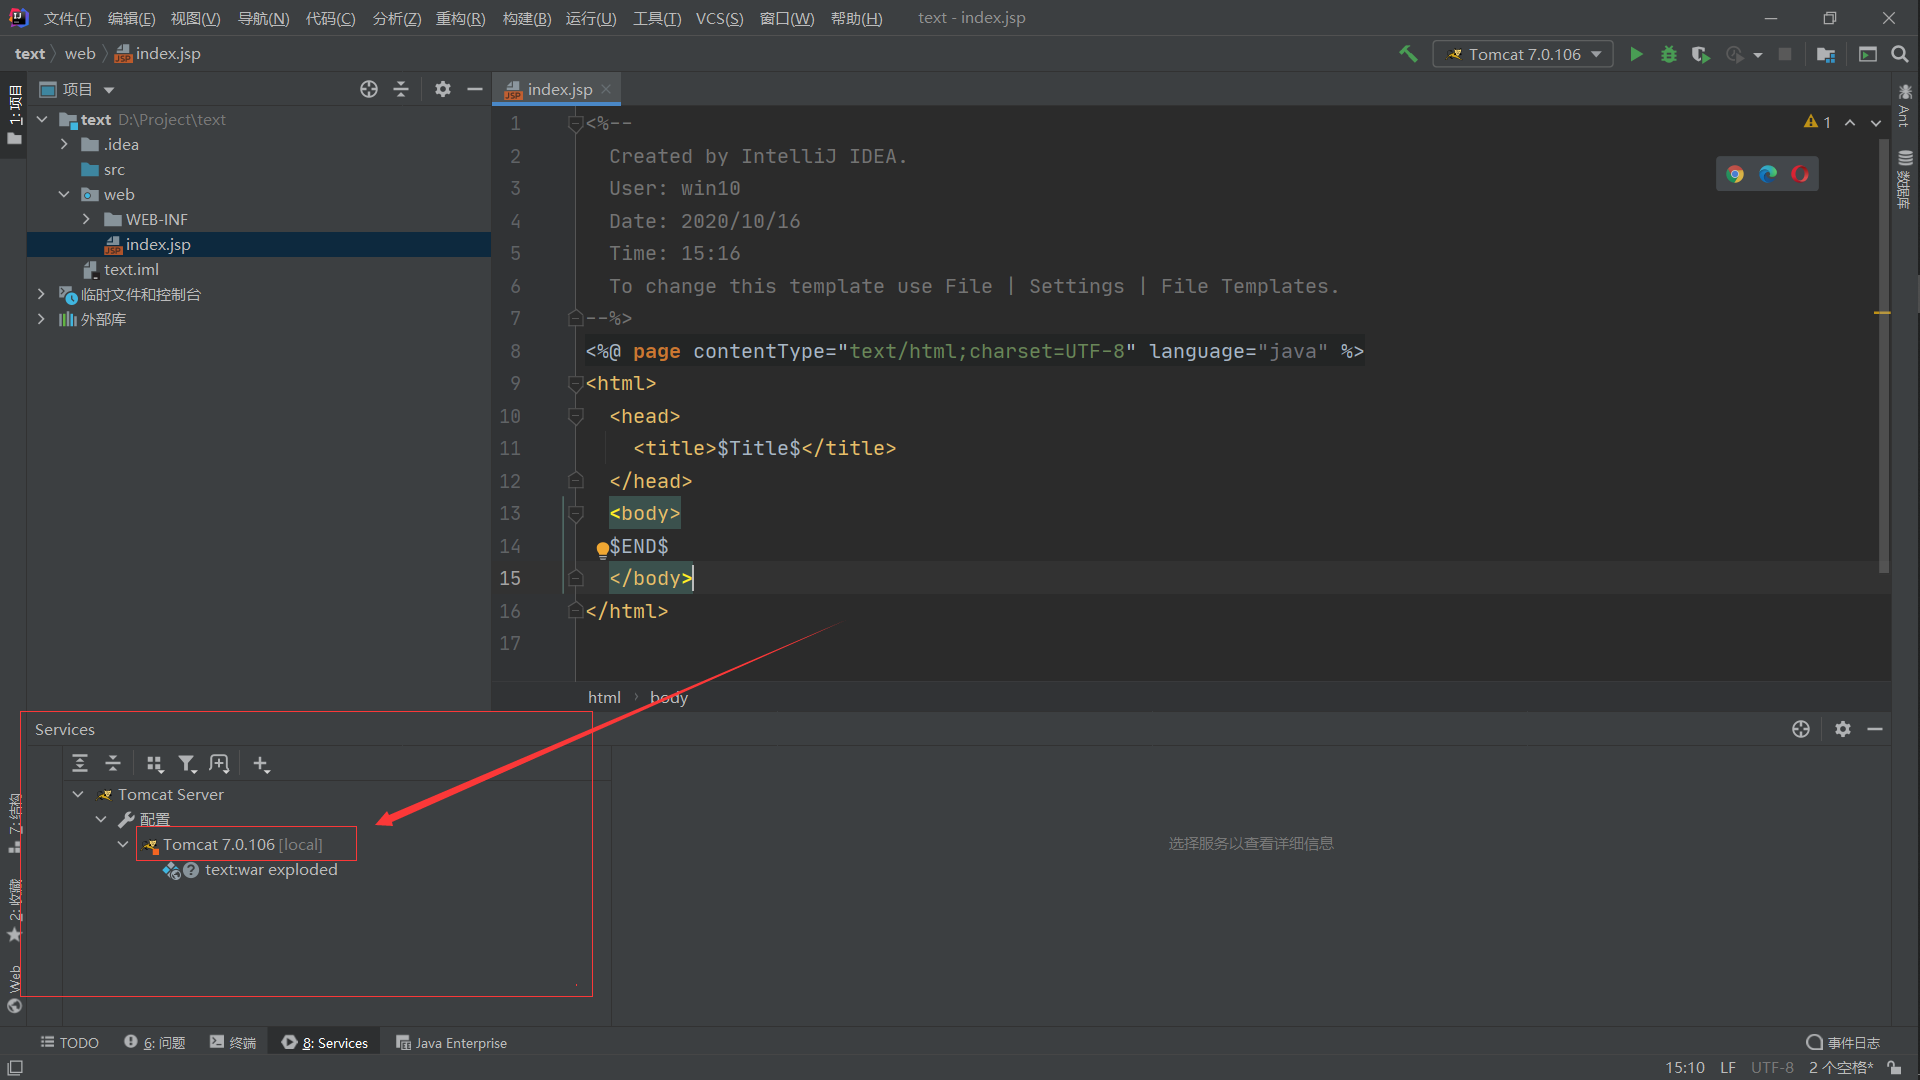Locate the opened file in Project panel

coord(369,89)
